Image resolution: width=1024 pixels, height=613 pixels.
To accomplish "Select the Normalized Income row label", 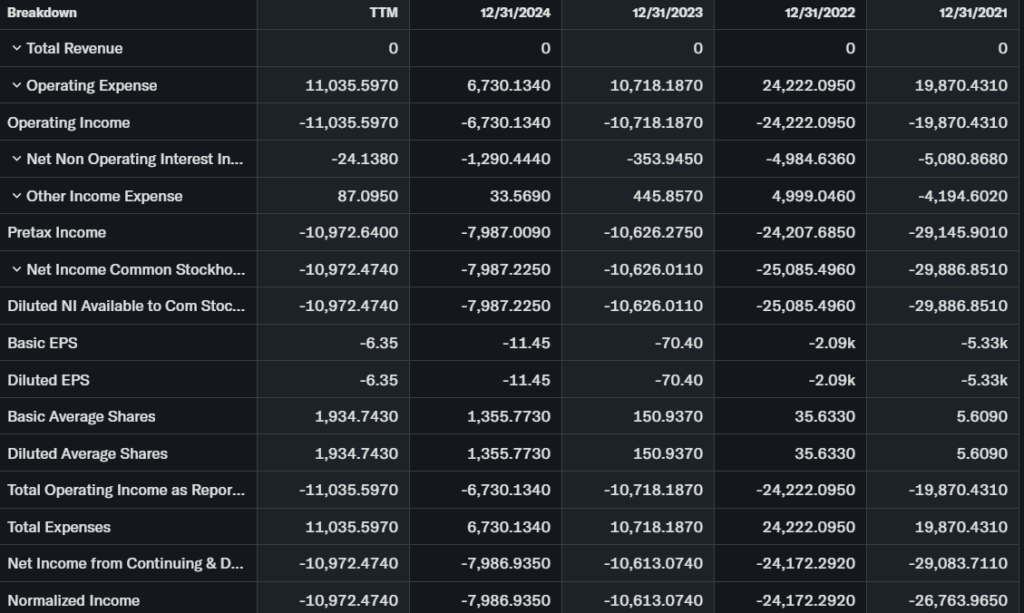I will (73, 601).
